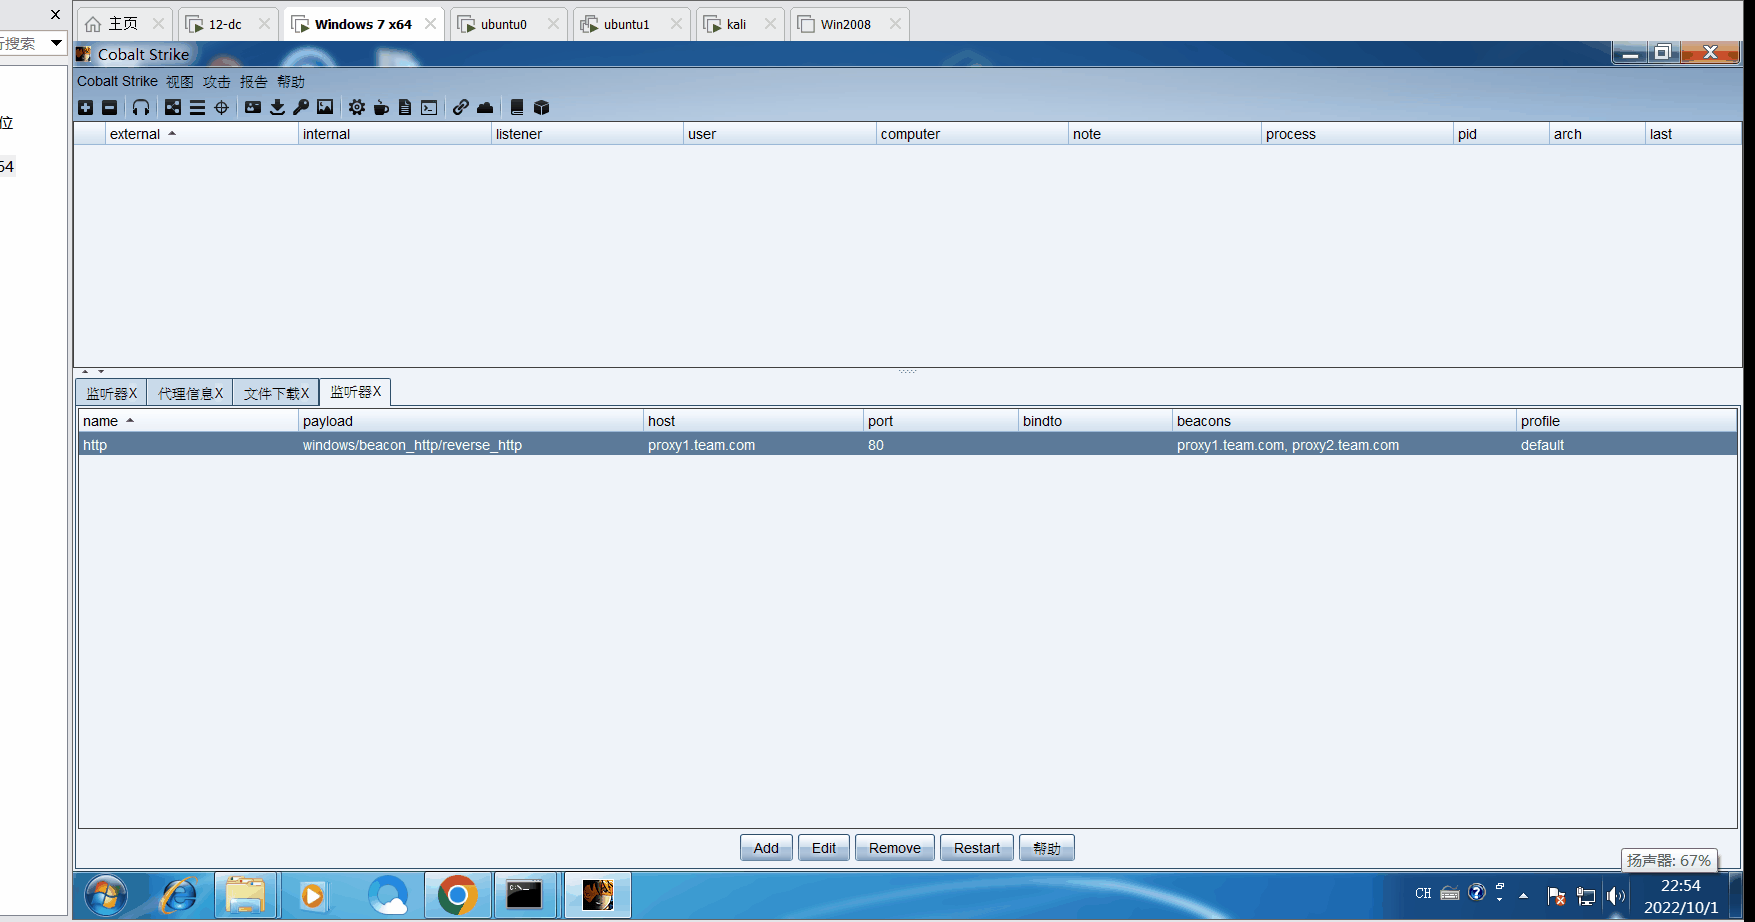Launch Internet Explorer from the taskbar
1755x922 pixels.
(180, 895)
